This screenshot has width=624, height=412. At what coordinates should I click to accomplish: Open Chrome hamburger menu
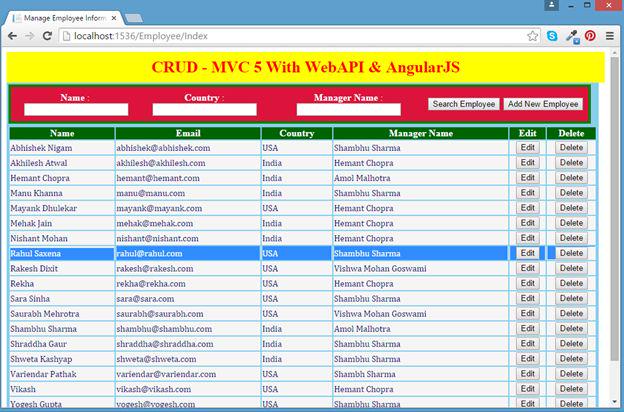pos(610,36)
